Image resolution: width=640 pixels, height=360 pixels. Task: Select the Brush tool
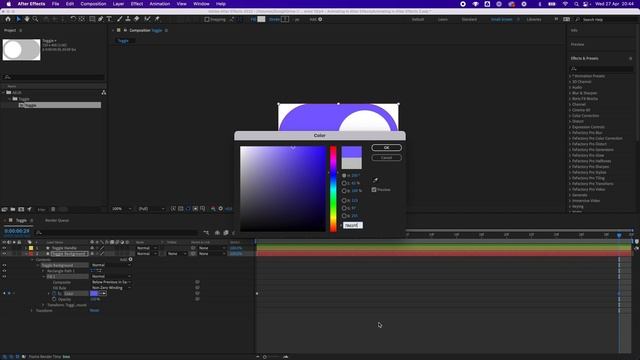(x=120, y=19)
